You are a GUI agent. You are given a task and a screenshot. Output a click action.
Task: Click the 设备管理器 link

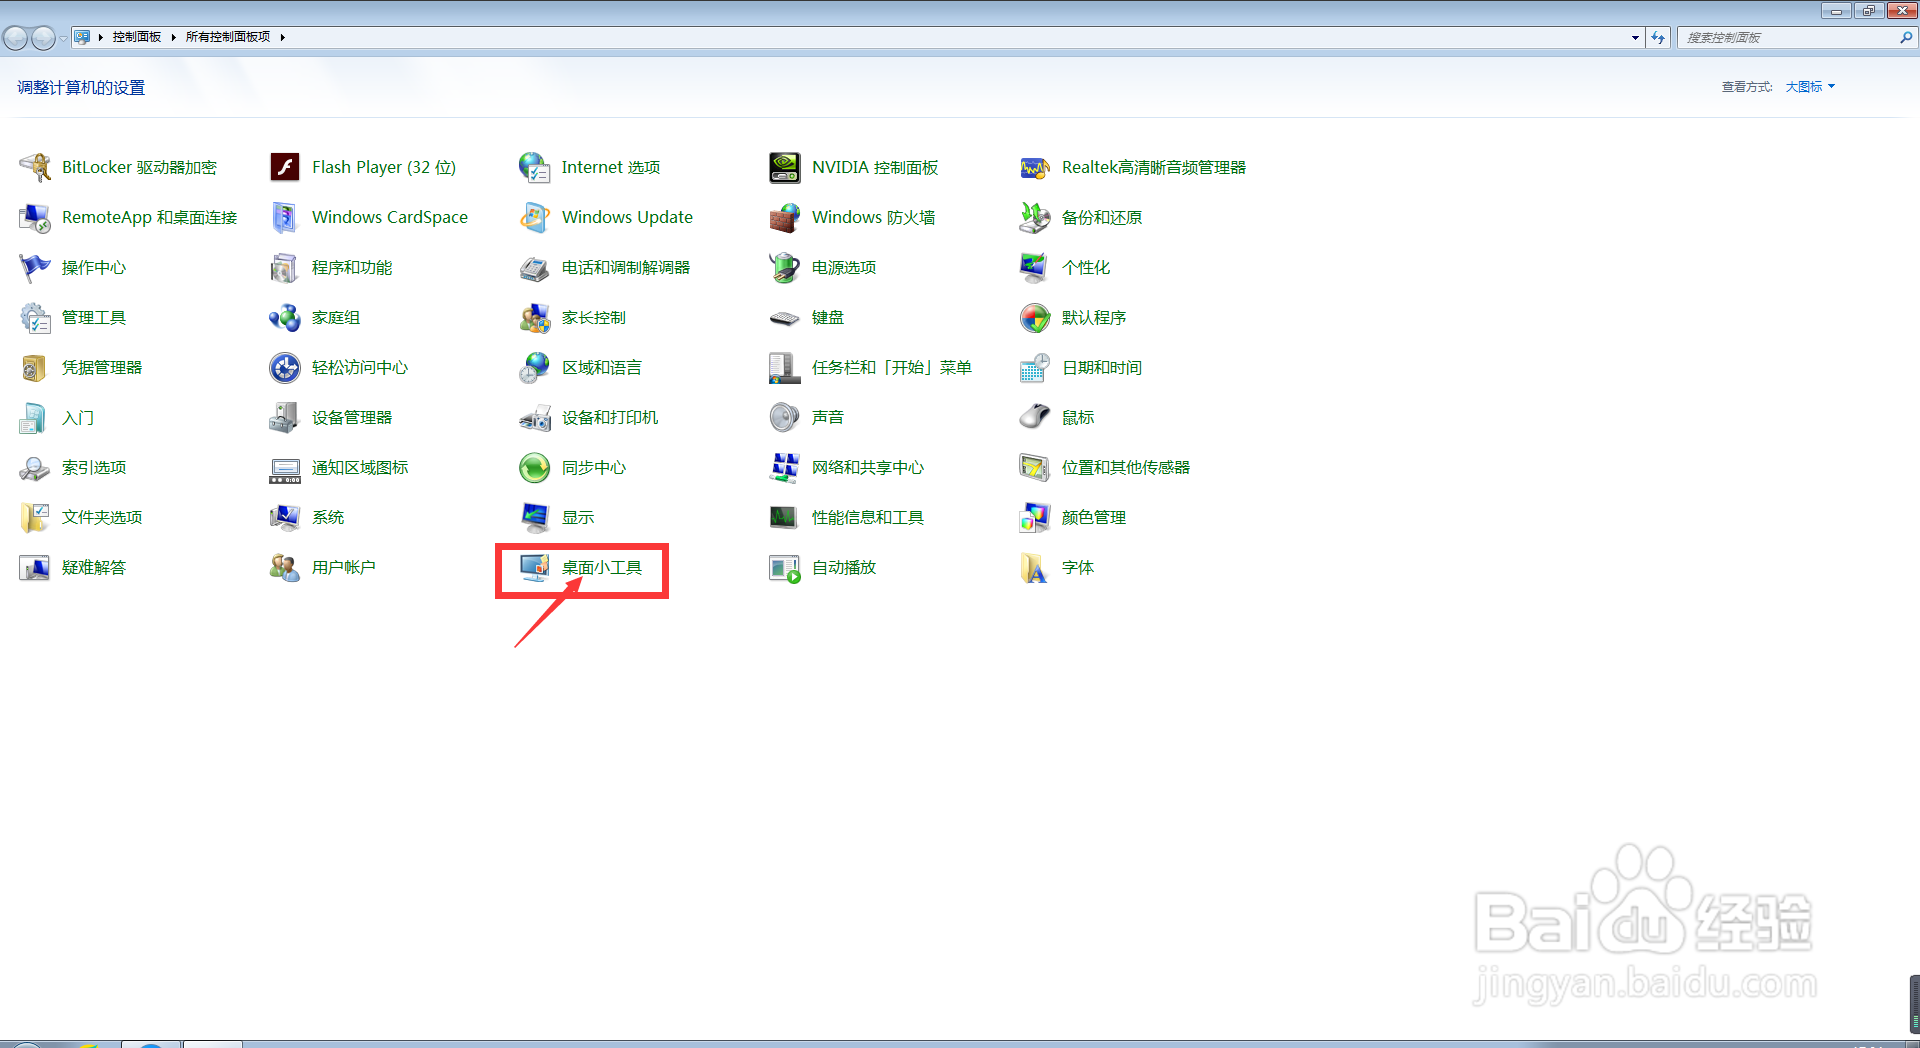coord(352,417)
